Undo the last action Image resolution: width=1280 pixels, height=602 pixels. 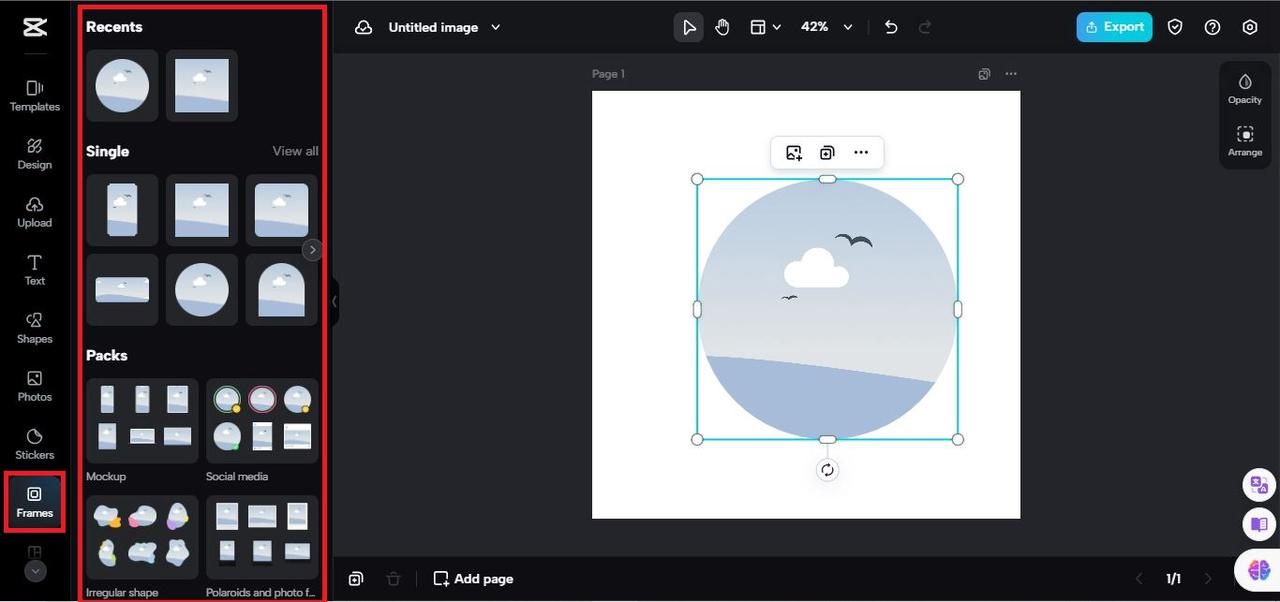tap(891, 27)
